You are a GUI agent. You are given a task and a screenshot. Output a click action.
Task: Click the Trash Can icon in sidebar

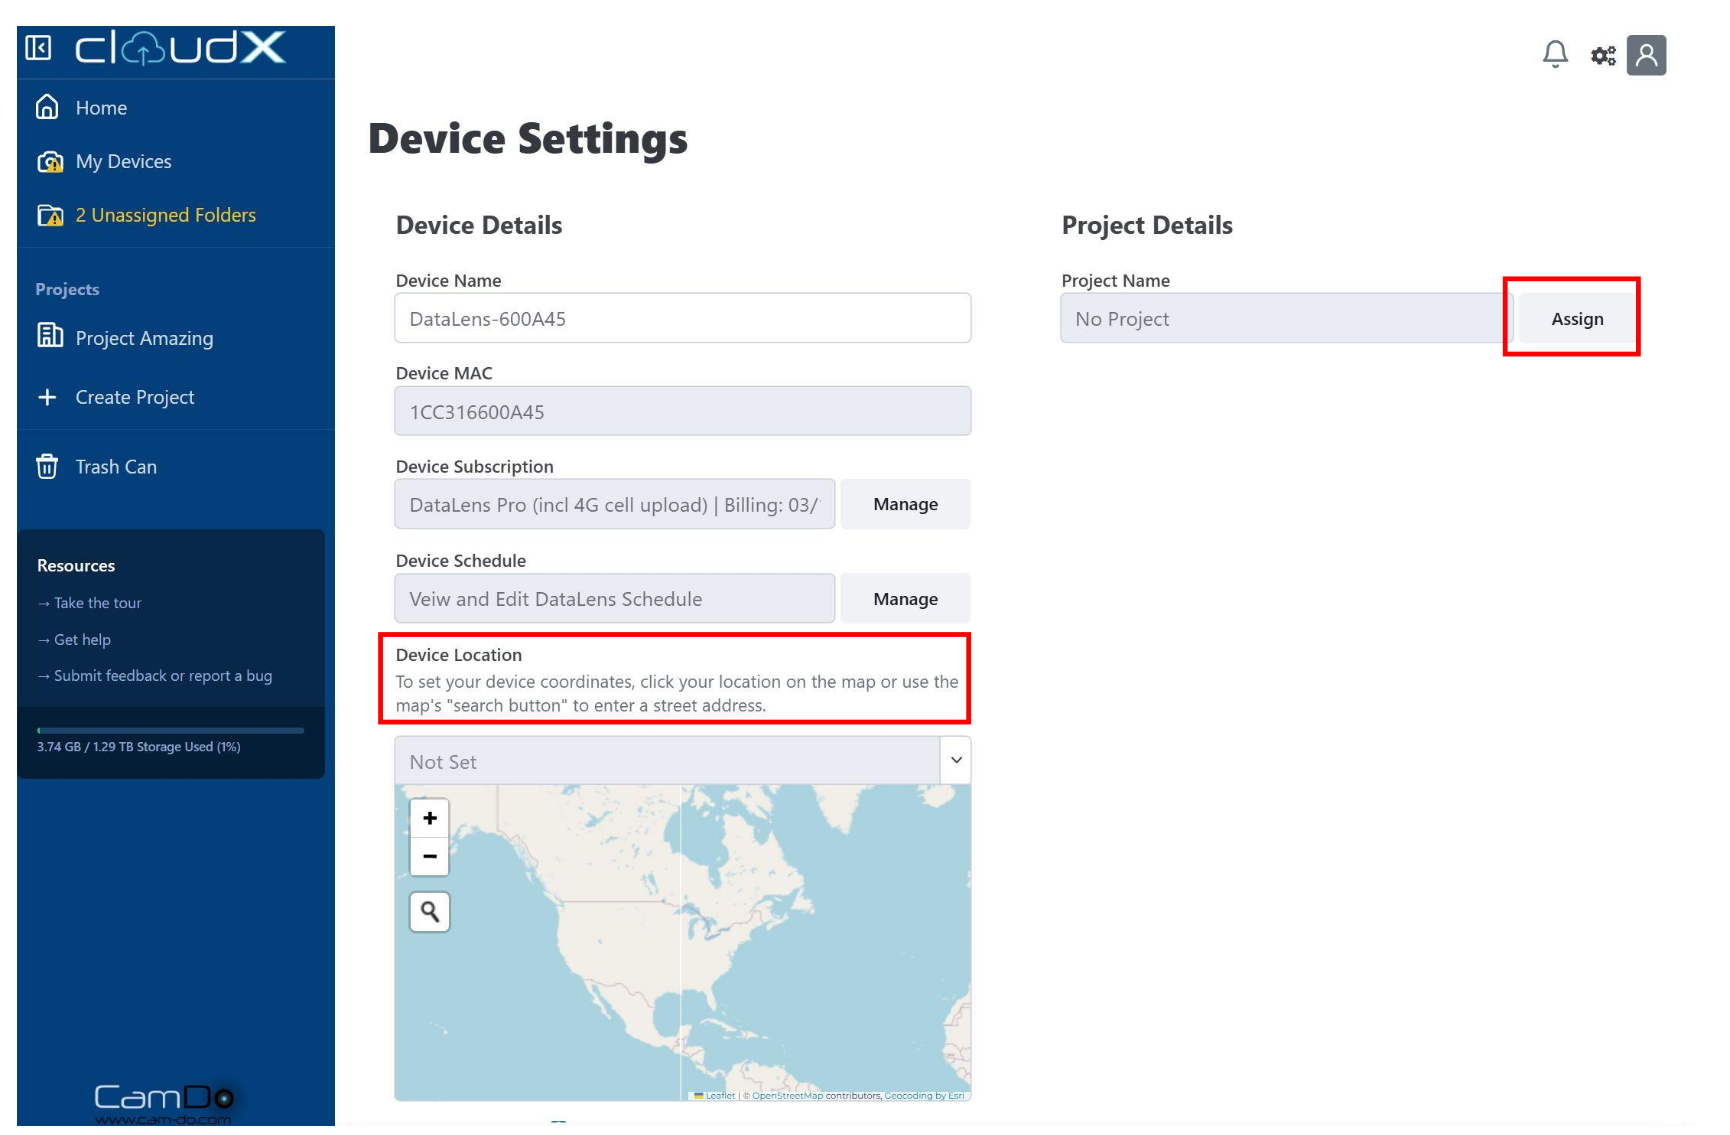pyautogui.click(x=47, y=467)
